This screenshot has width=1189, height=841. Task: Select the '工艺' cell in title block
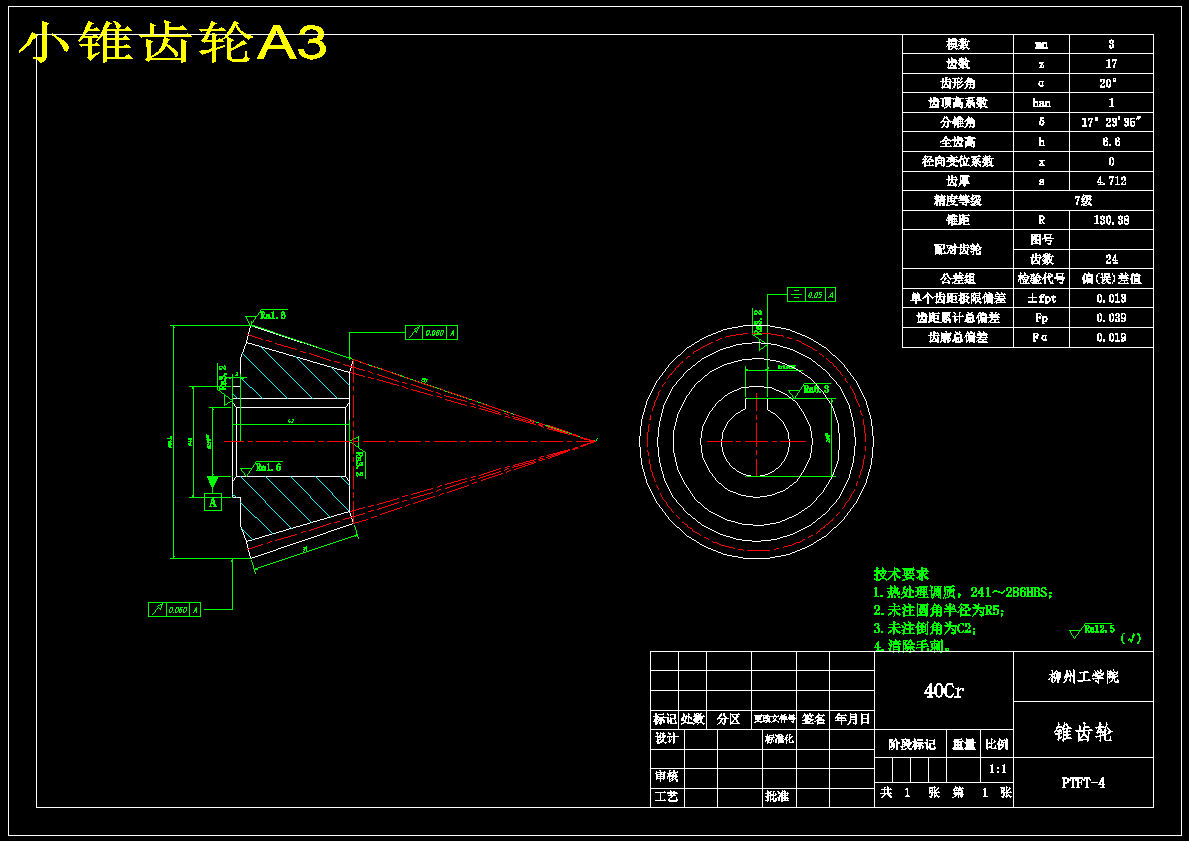coord(667,797)
